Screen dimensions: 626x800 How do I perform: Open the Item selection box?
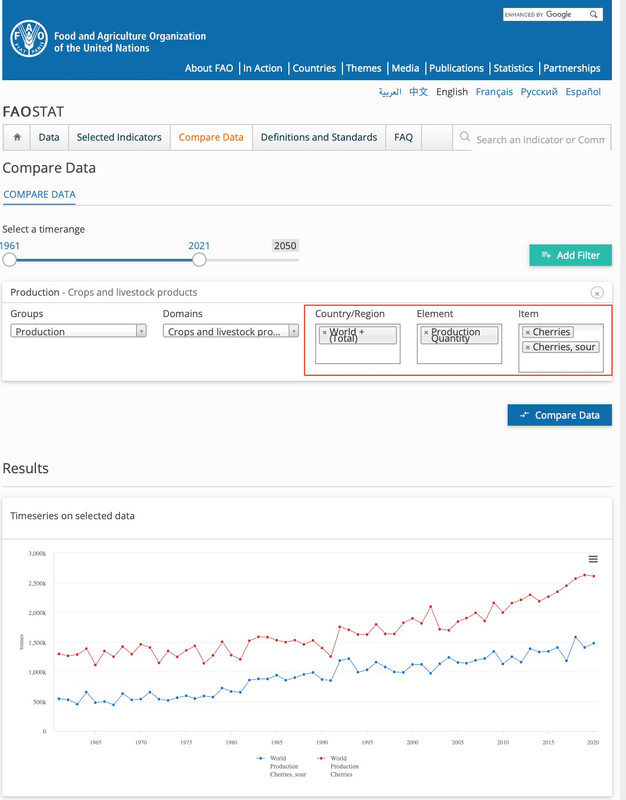pos(561,348)
